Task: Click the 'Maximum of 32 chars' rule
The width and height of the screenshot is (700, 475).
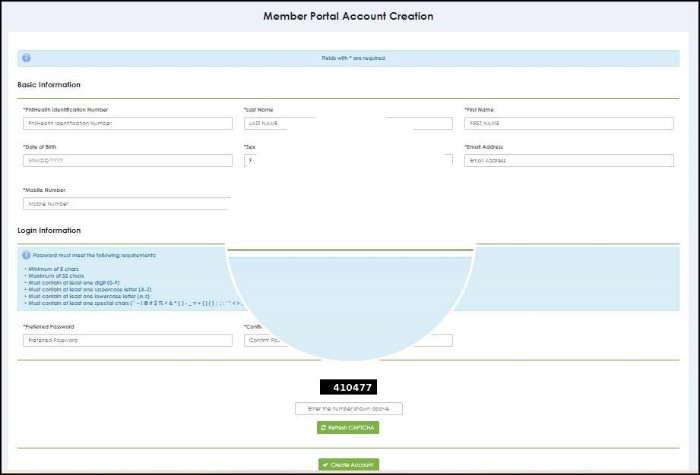Action: pyautogui.click(x=56, y=276)
